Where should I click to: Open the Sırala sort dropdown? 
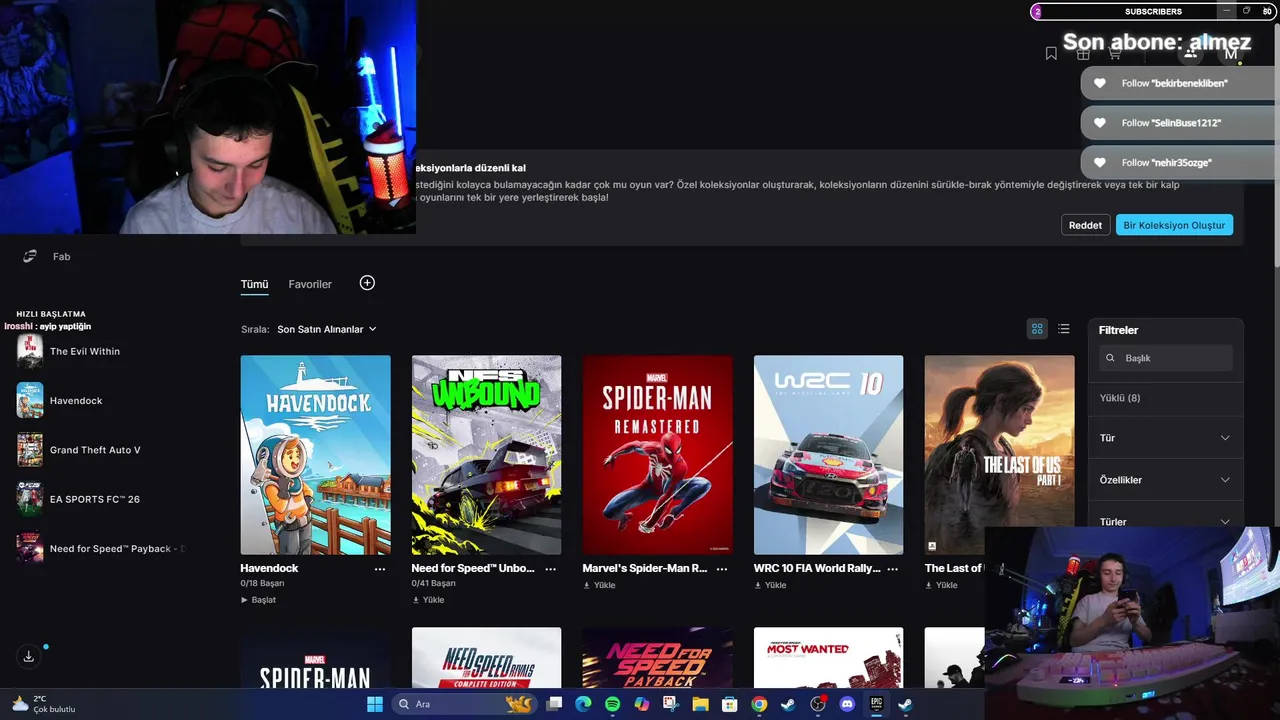[x=327, y=329]
